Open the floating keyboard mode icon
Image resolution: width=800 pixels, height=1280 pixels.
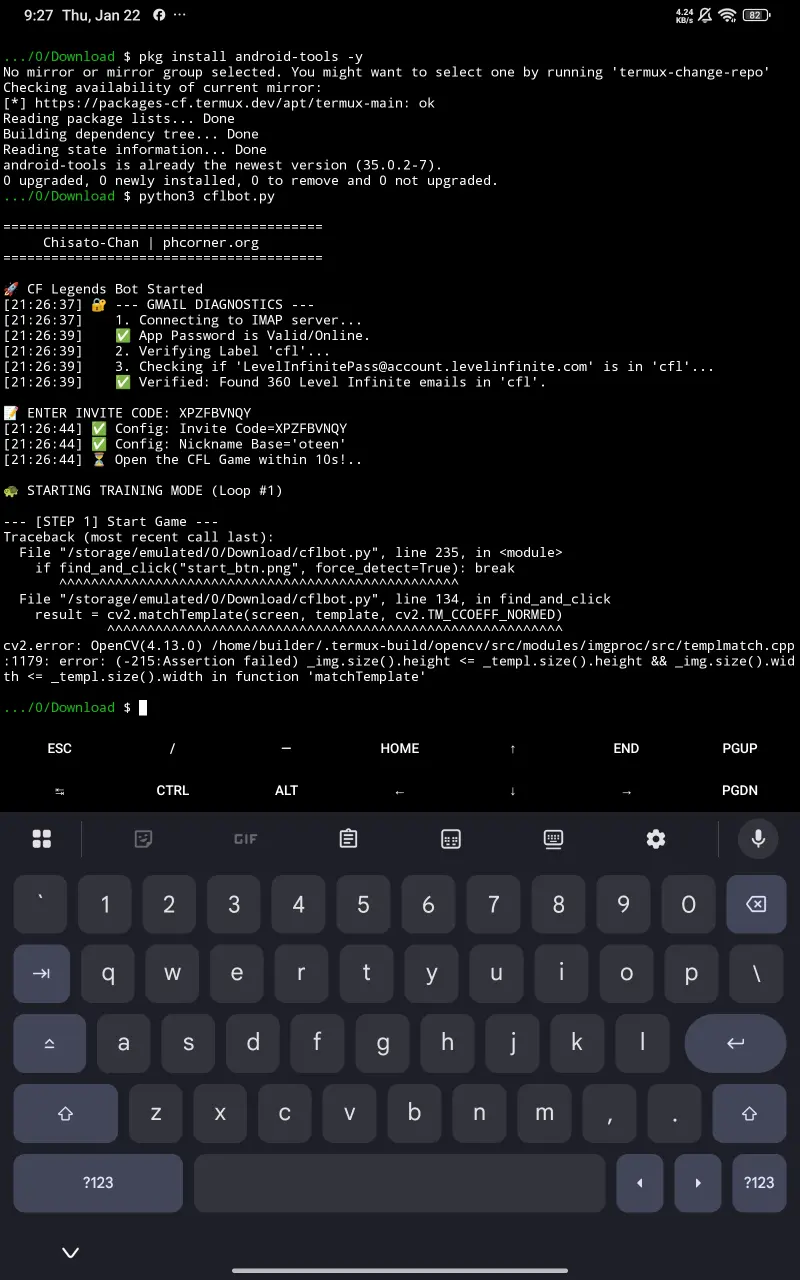pos(553,839)
